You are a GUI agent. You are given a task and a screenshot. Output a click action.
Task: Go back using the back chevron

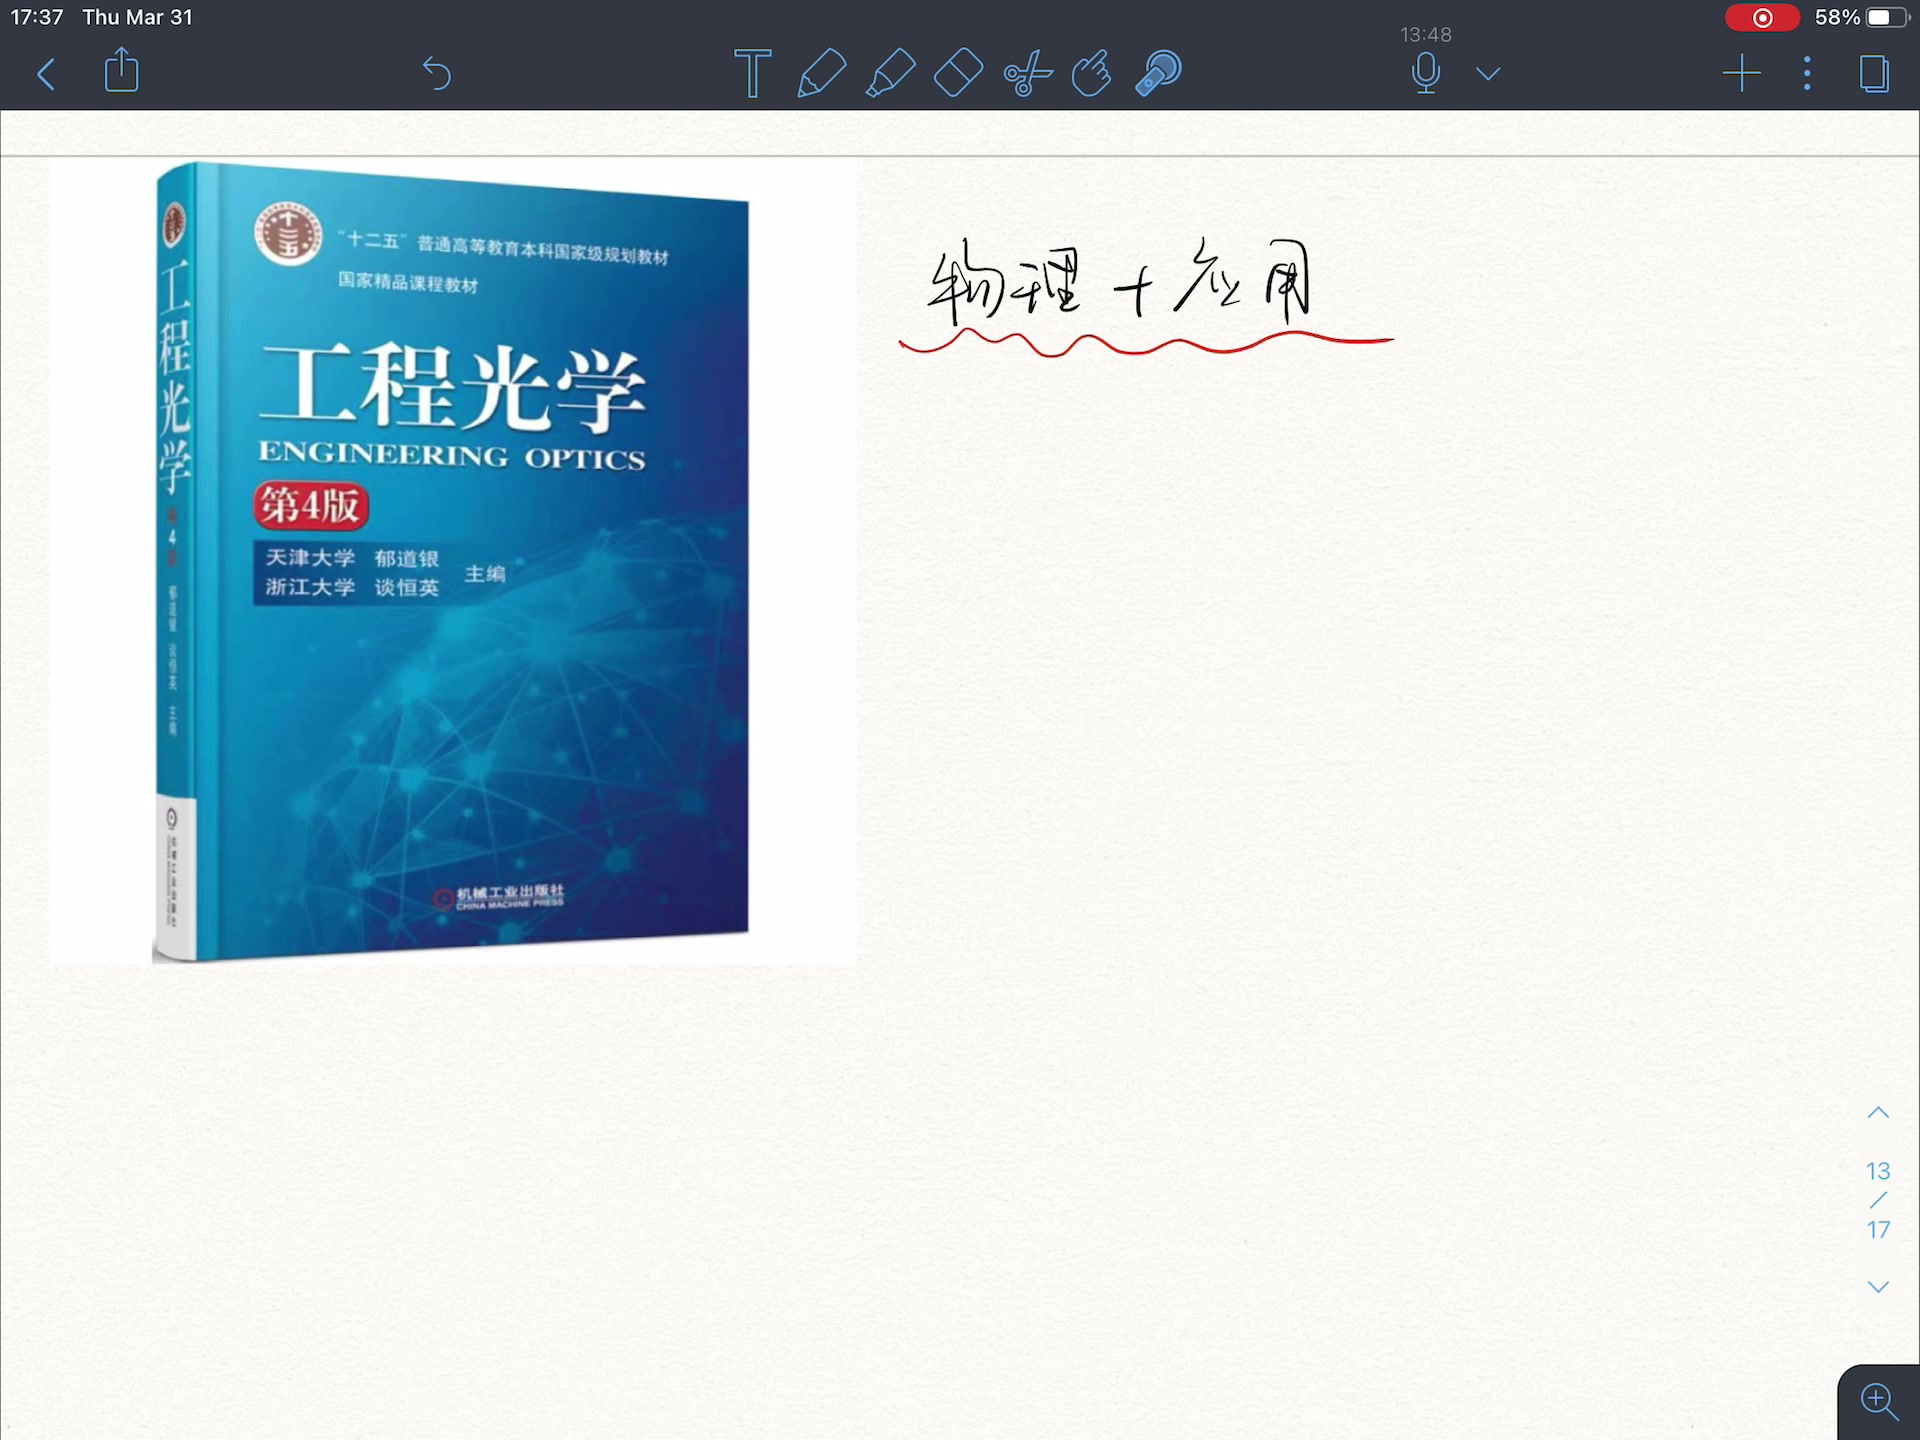[x=46, y=74]
